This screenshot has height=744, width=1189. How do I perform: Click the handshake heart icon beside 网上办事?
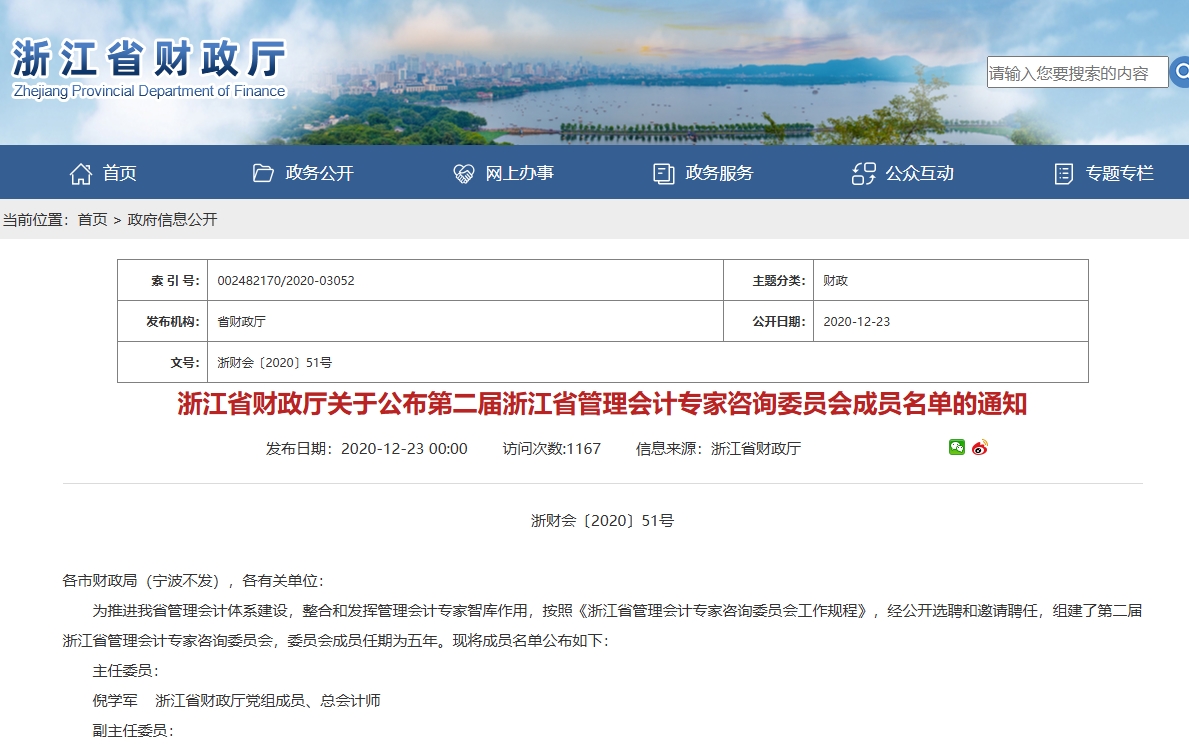click(463, 174)
